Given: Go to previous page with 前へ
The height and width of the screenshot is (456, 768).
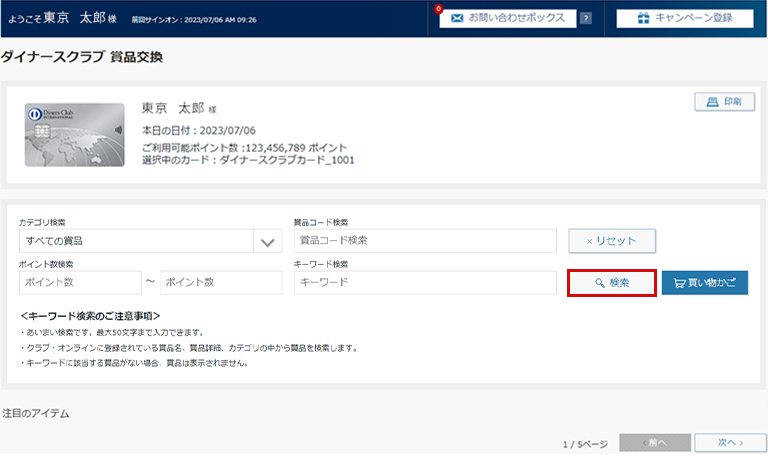Looking at the screenshot, I should (655, 442).
